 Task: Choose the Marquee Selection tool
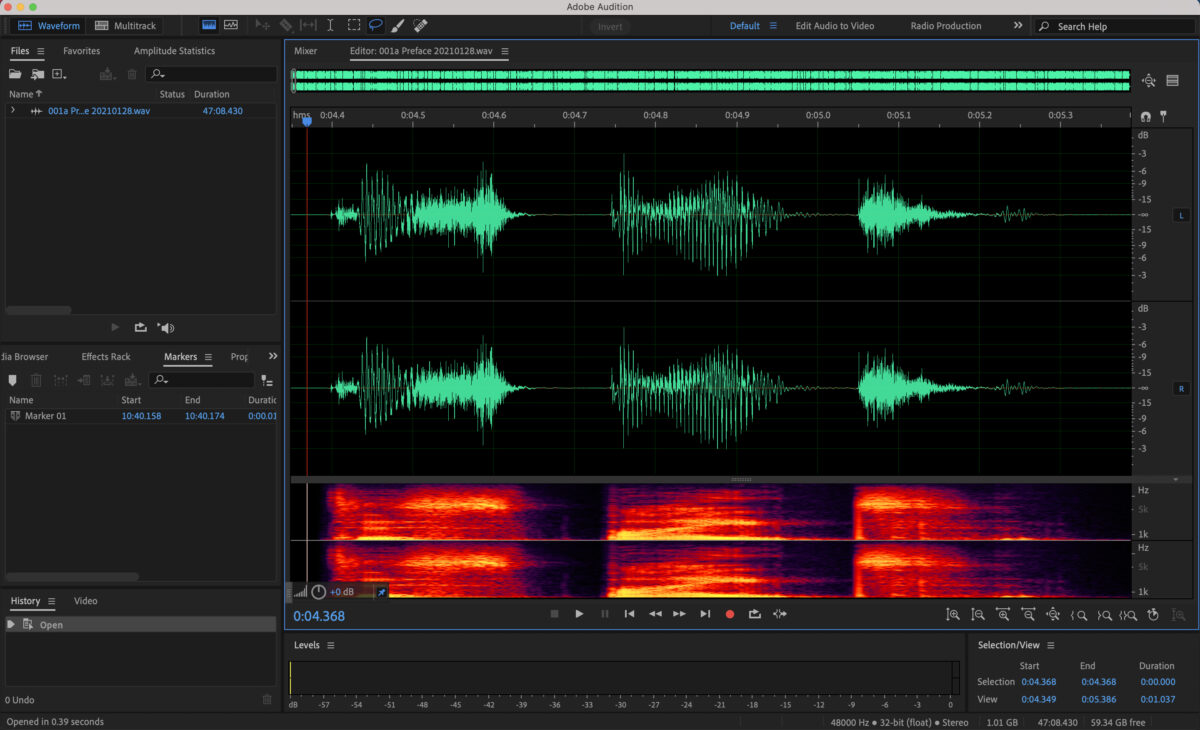(x=354, y=25)
